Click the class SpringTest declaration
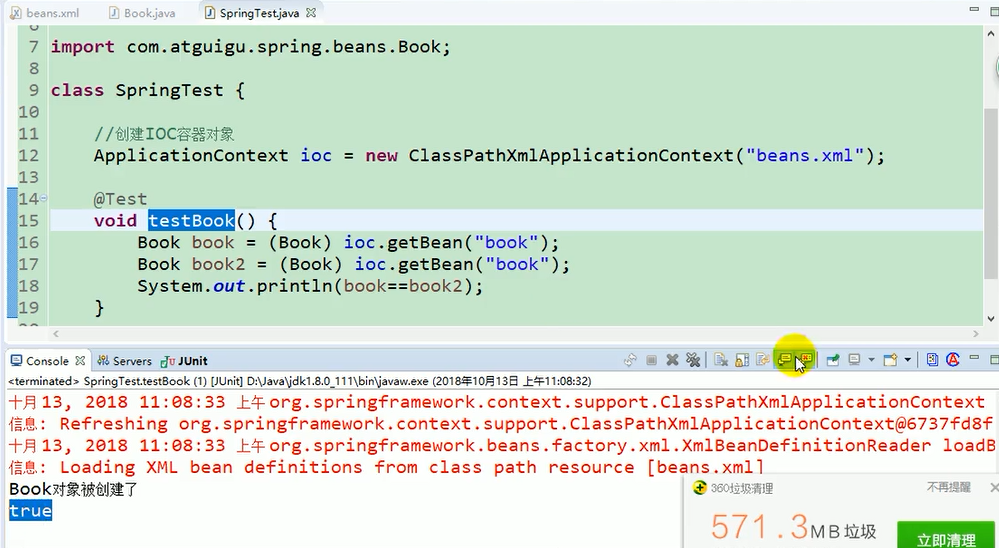This screenshot has width=999, height=548. click(147, 90)
